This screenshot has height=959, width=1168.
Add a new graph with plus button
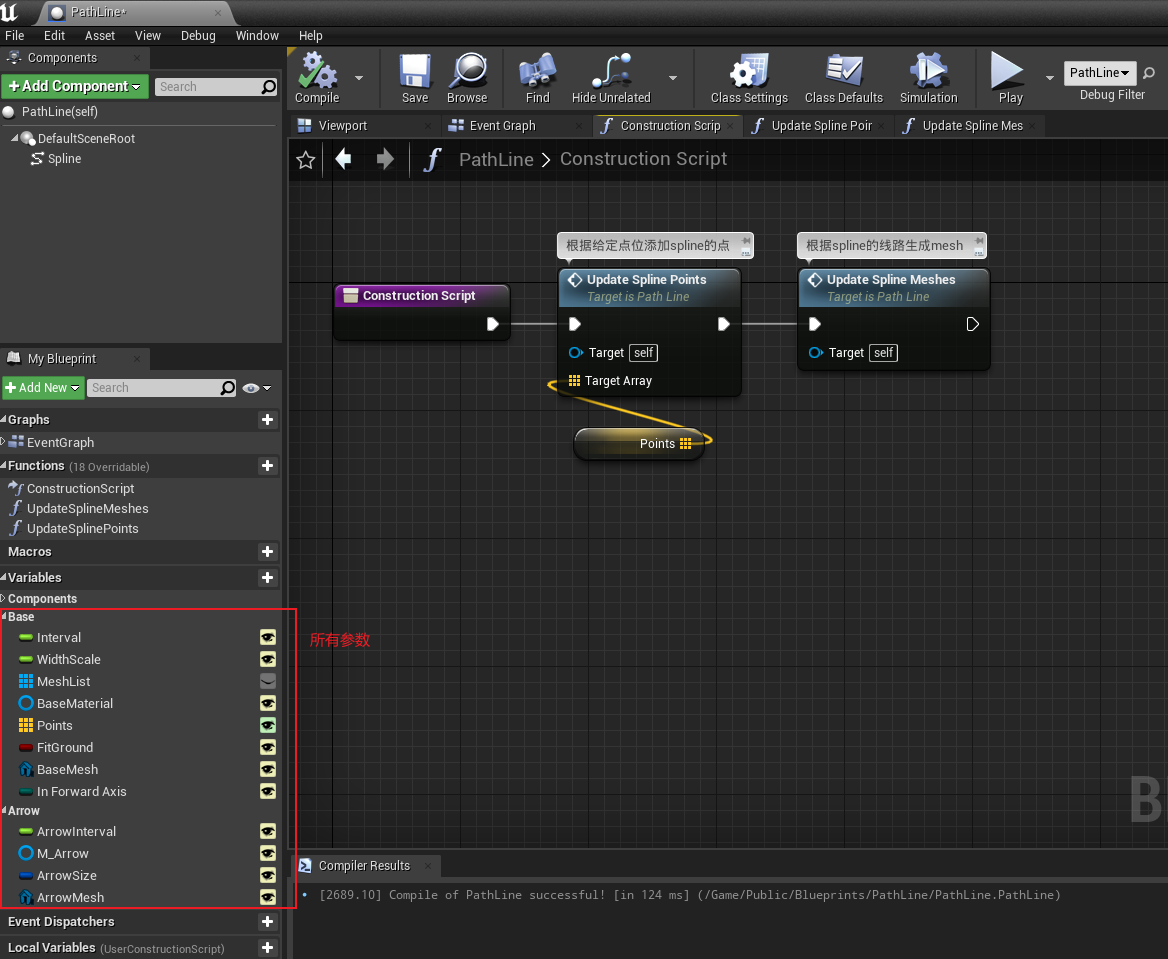click(267, 420)
